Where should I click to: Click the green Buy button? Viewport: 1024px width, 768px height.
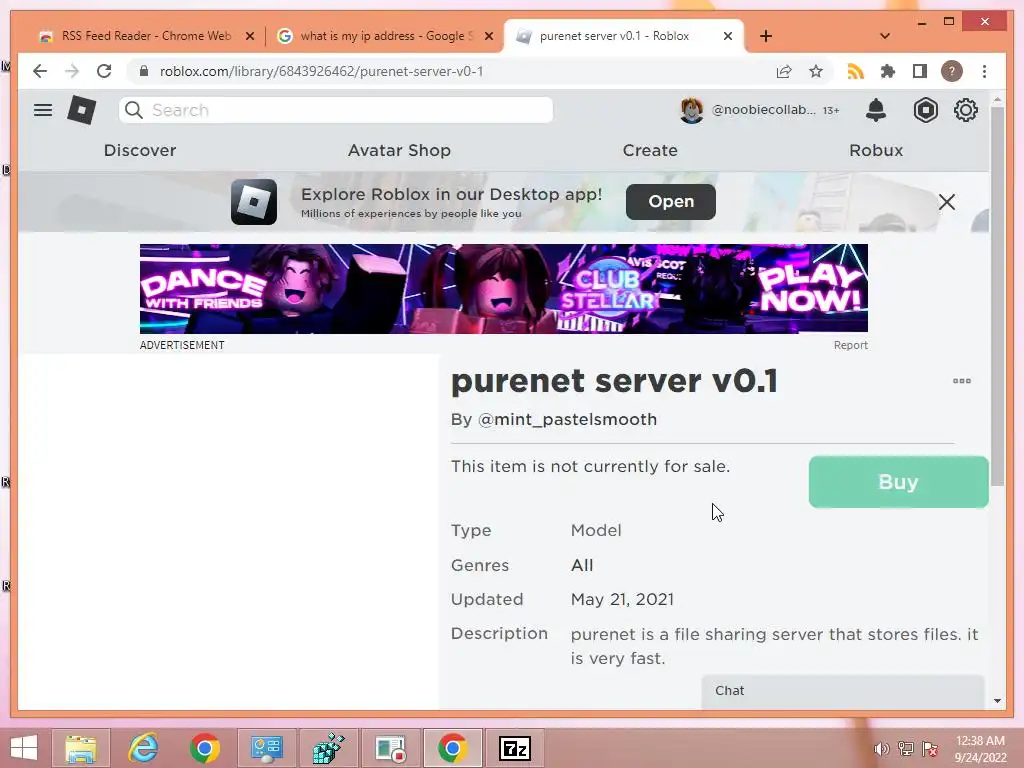tap(898, 482)
